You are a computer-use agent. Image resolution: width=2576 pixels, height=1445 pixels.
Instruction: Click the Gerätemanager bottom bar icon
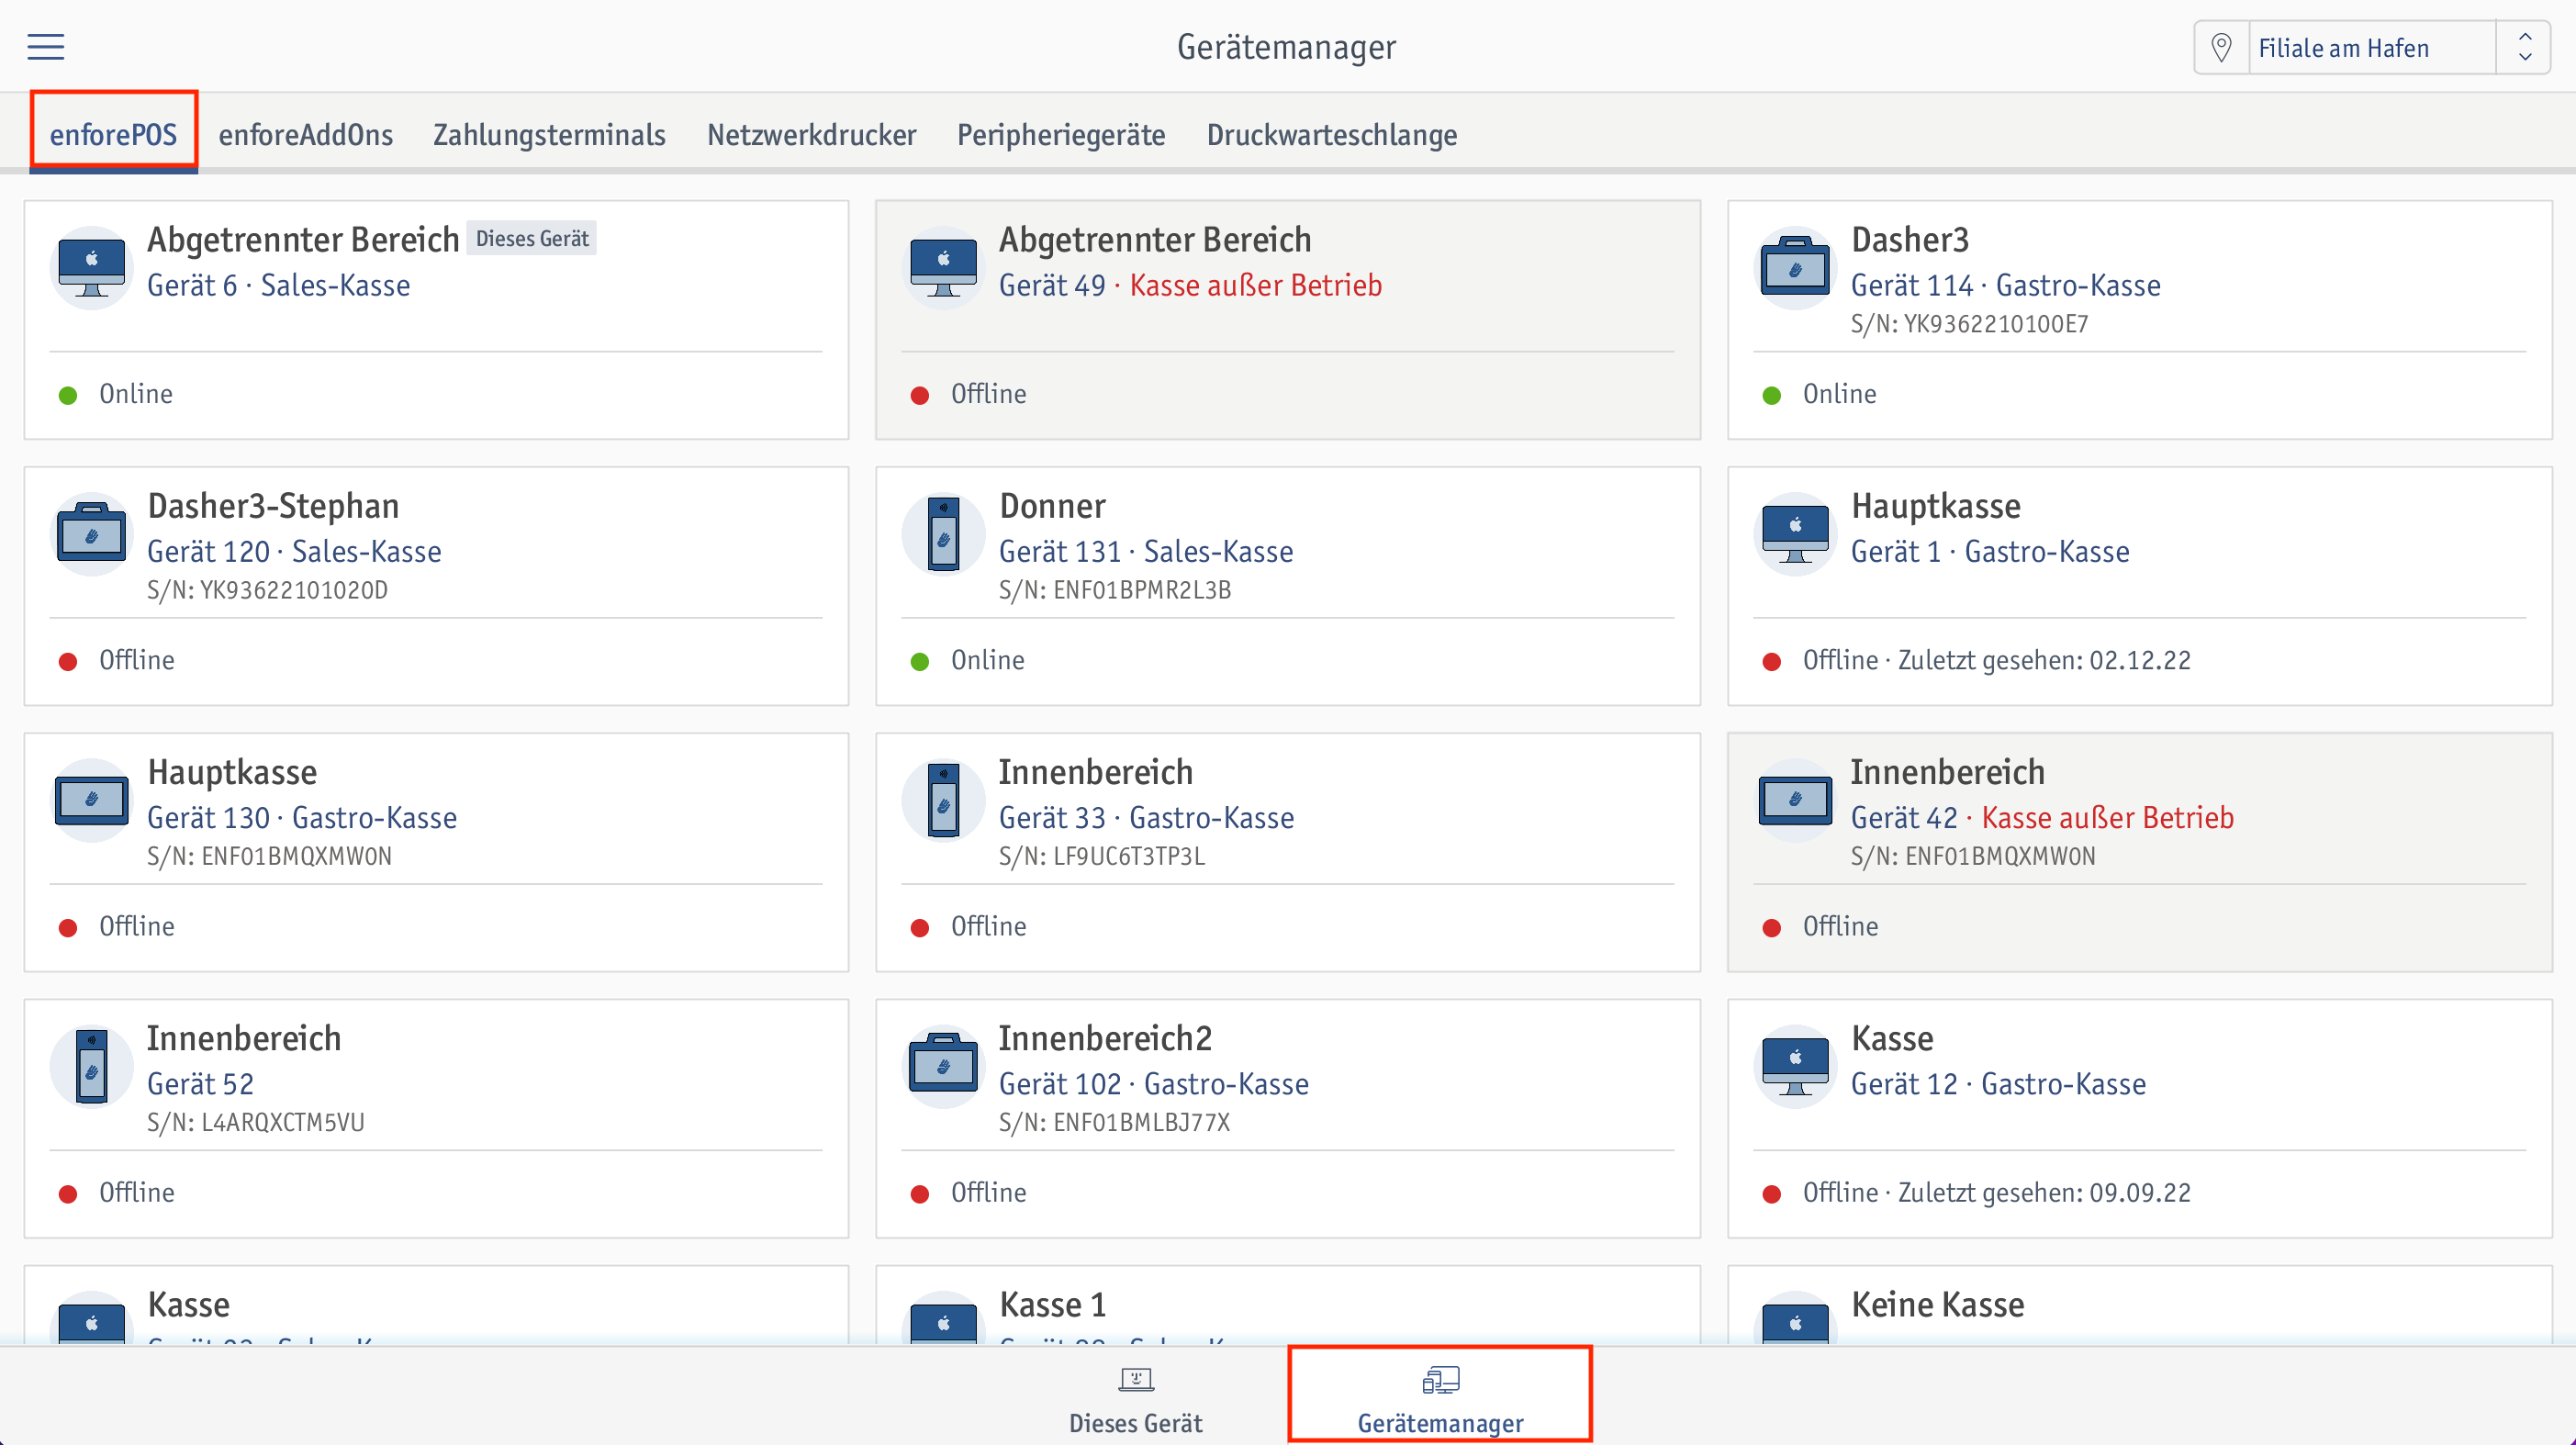(x=1440, y=1380)
